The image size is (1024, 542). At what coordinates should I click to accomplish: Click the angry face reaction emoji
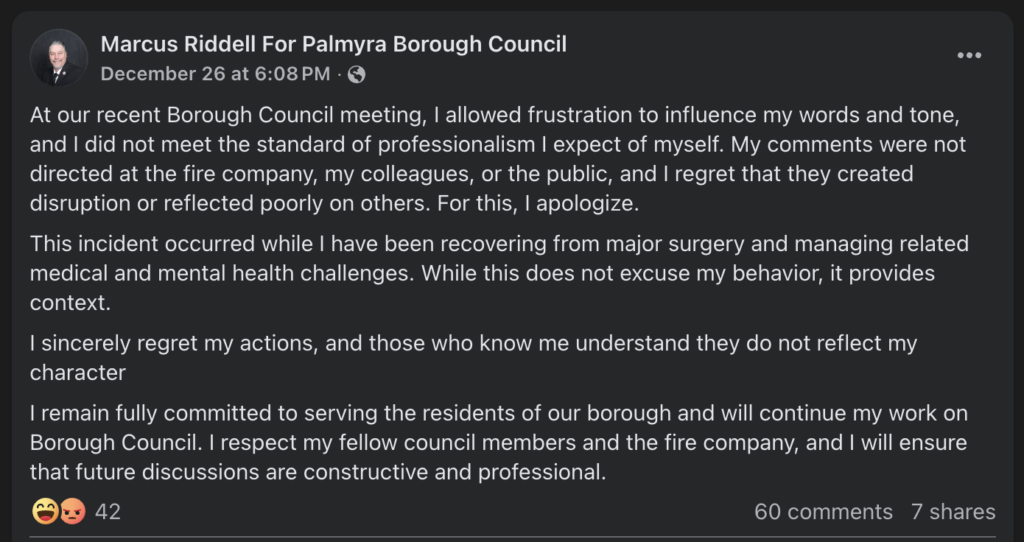73,512
